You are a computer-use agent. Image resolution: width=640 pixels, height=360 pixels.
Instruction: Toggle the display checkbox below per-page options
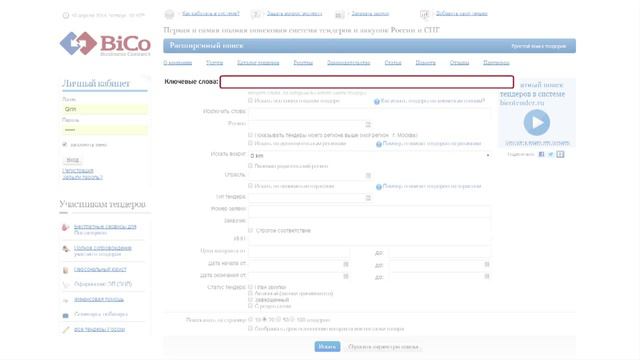pyautogui.click(x=250, y=328)
